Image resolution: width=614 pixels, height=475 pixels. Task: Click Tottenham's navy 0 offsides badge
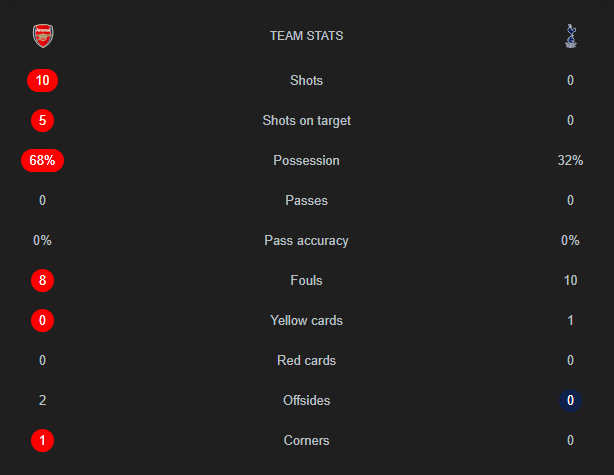[x=570, y=400]
